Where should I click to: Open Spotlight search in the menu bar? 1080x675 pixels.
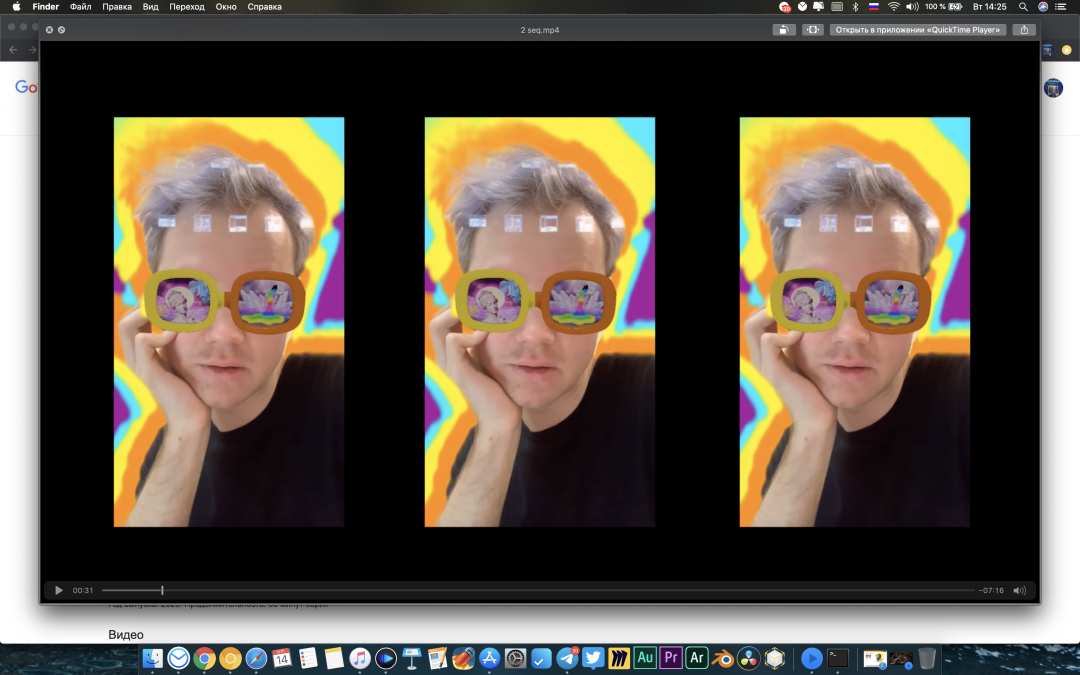coord(1022,7)
